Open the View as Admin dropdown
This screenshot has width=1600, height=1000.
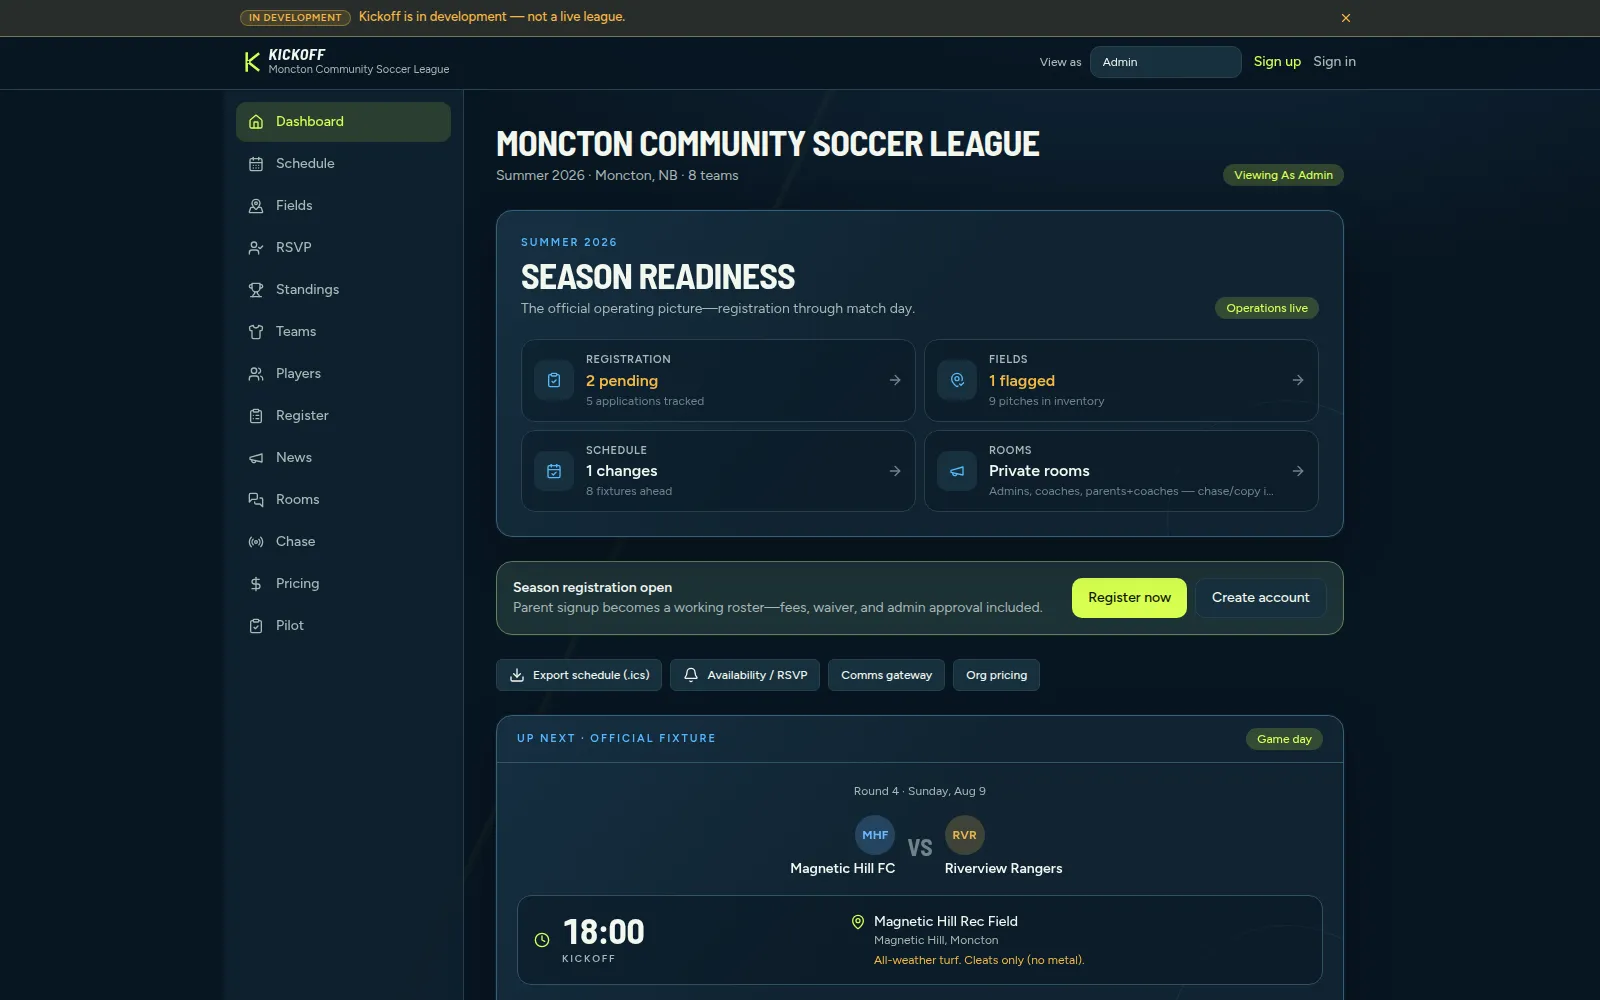click(x=1166, y=62)
